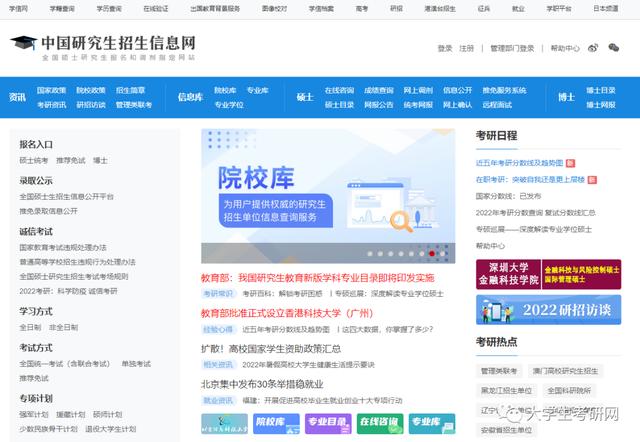Open 国家分数线：已发布 link

coord(508,196)
